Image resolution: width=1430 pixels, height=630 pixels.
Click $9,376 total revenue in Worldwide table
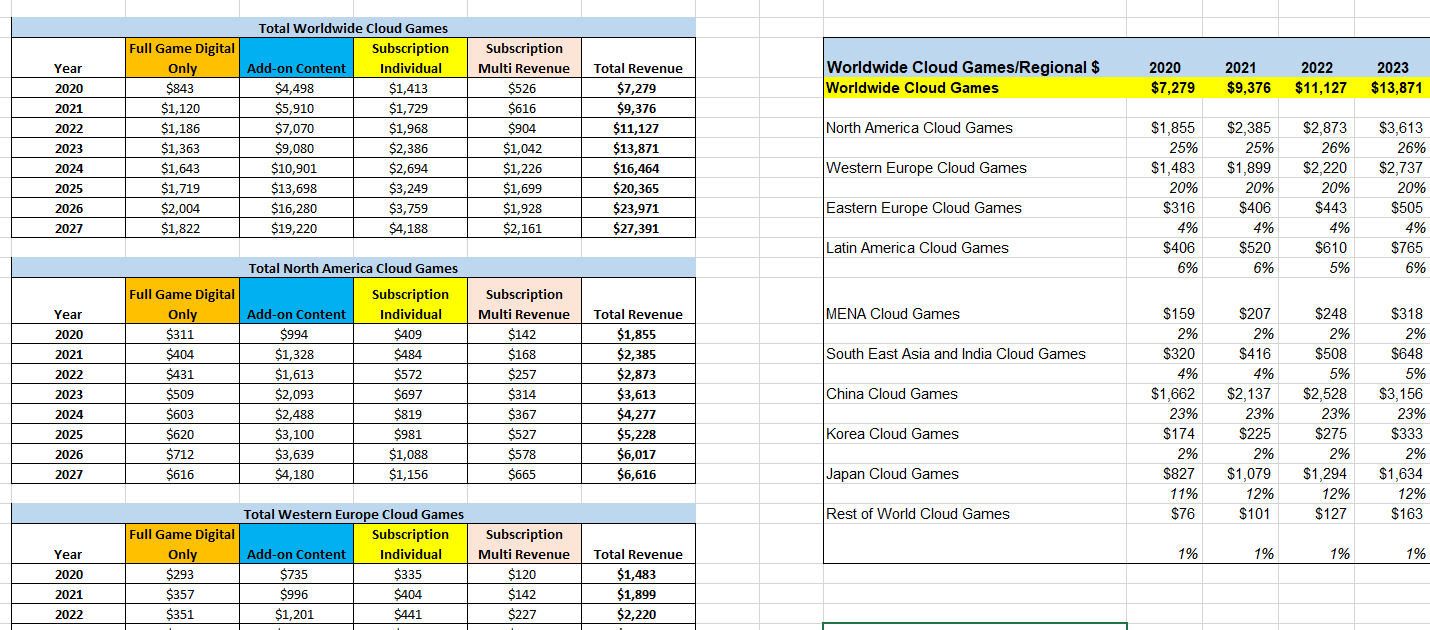pos(638,108)
